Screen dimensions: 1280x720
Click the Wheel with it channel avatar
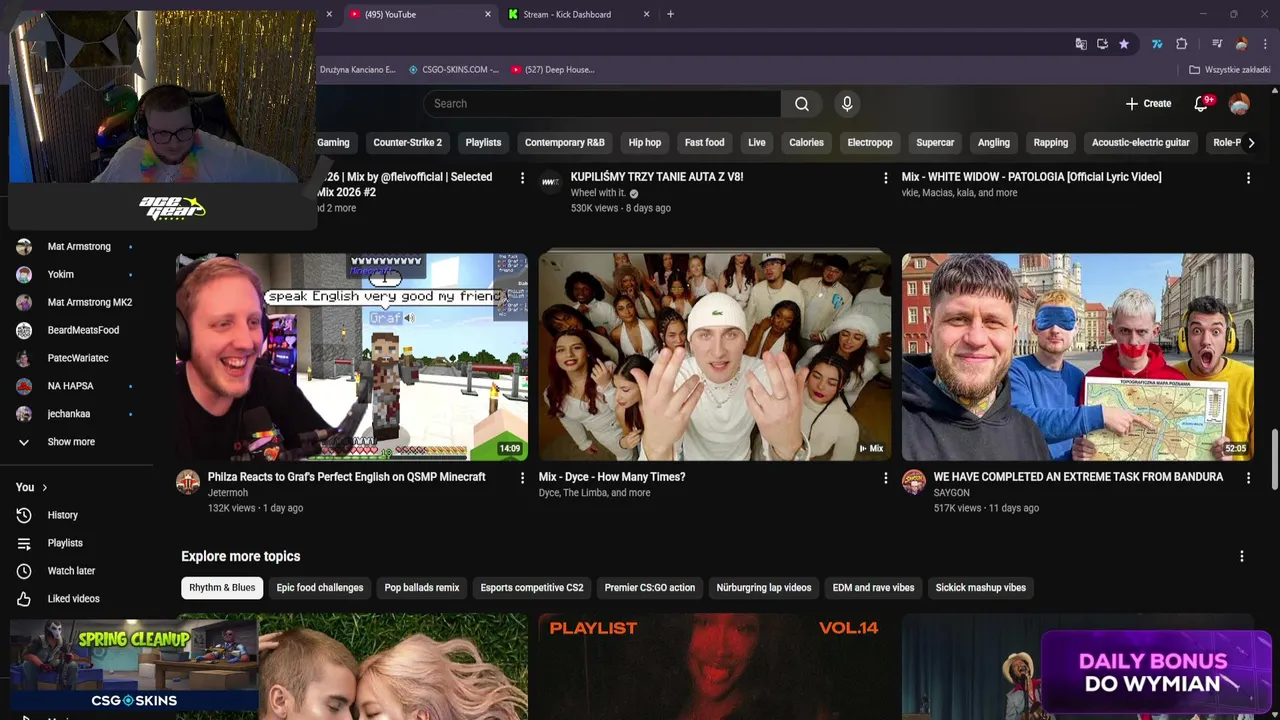[550, 181]
